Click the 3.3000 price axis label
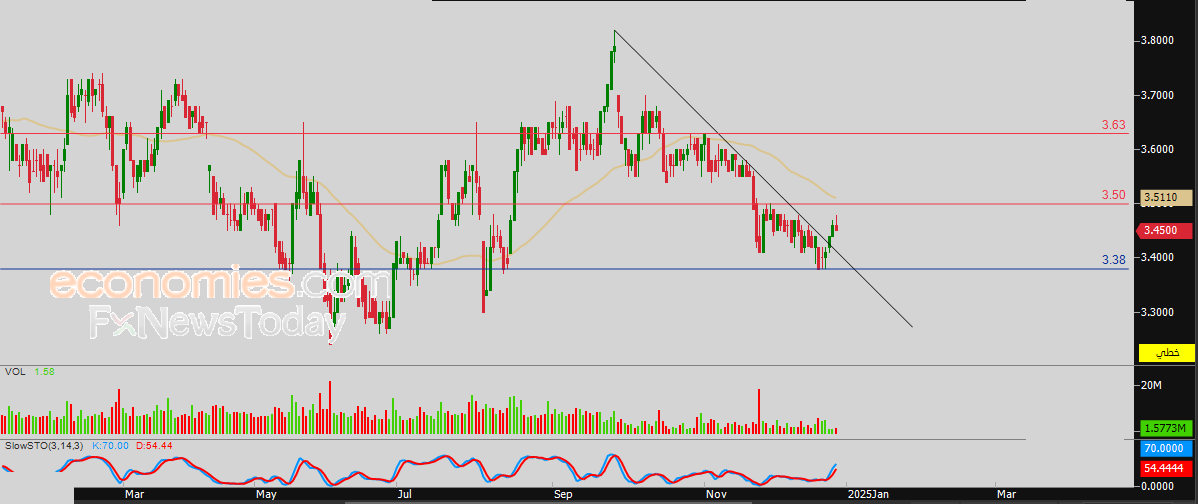 [1157, 312]
